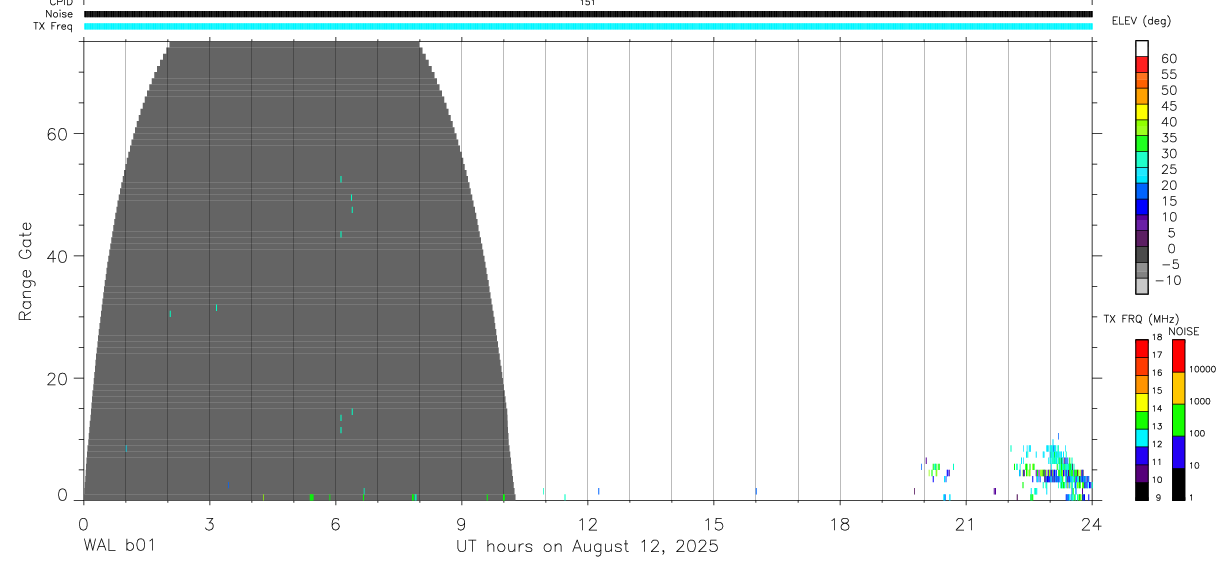Screen dimensions: 1228x567
Task: Click tick label '15' on UT hours axis
Action: click(x=714, y=523)
